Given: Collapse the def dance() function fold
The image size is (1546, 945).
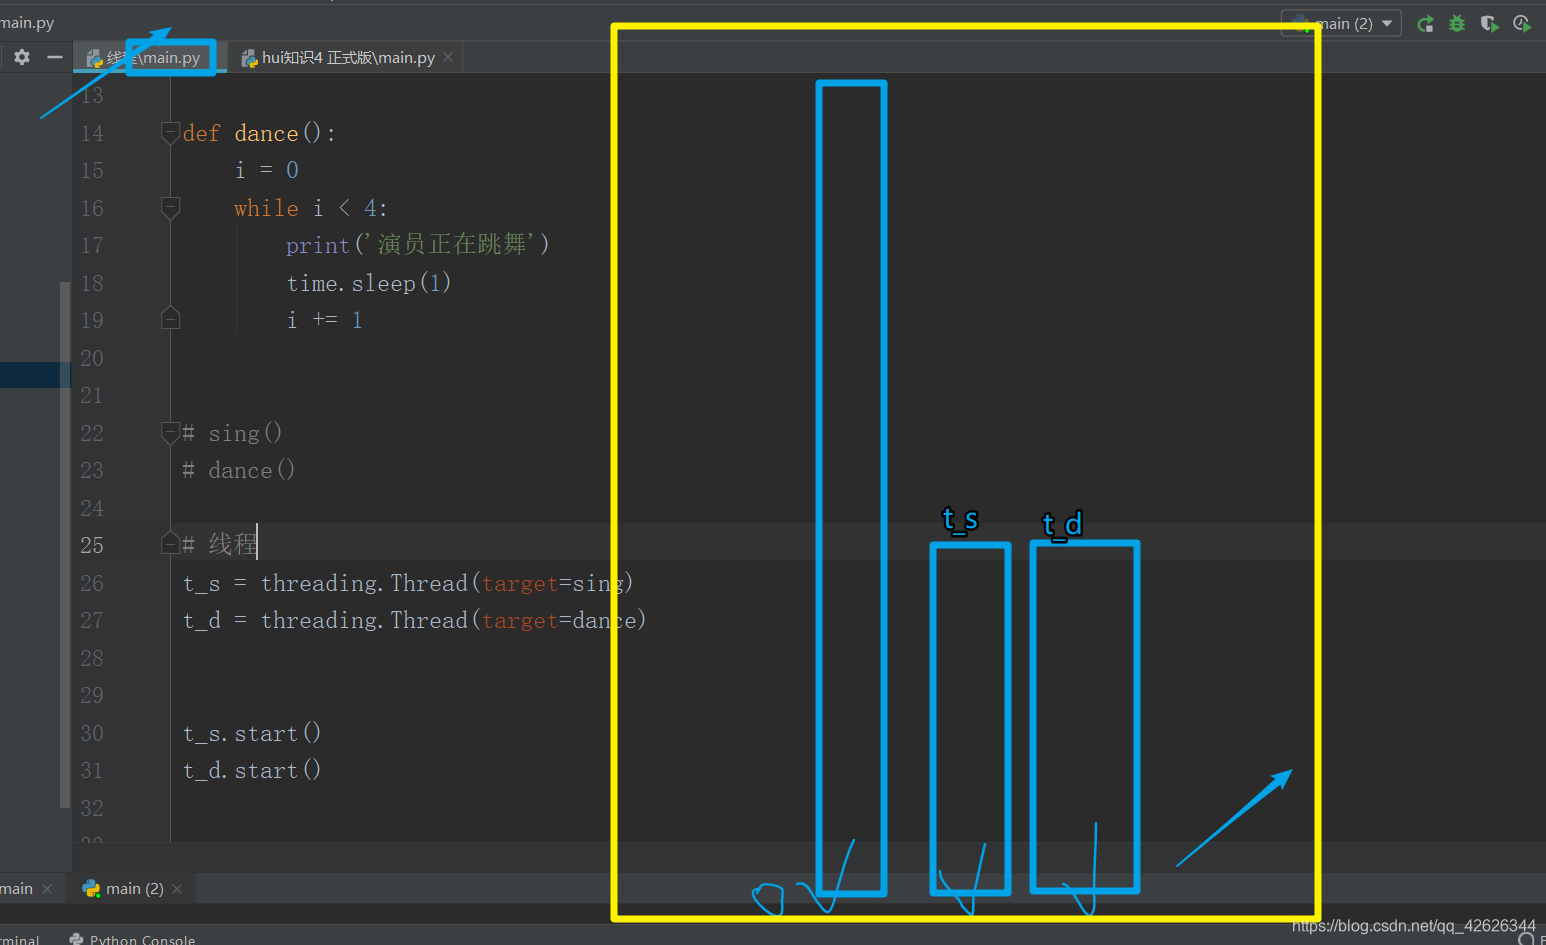Looking at the screenshot, I should pyautogui.click(x=170, y=132).
